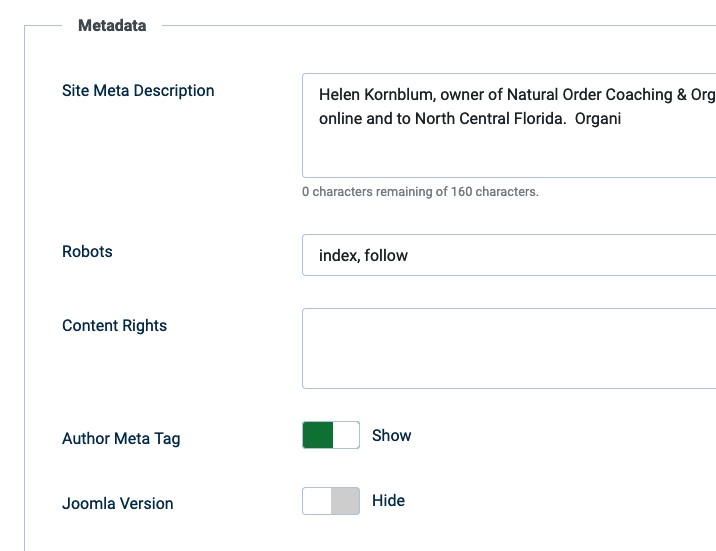Click the Metadata fieldset heading
This screenshot has width=716, height=551.
pos(112,25)
